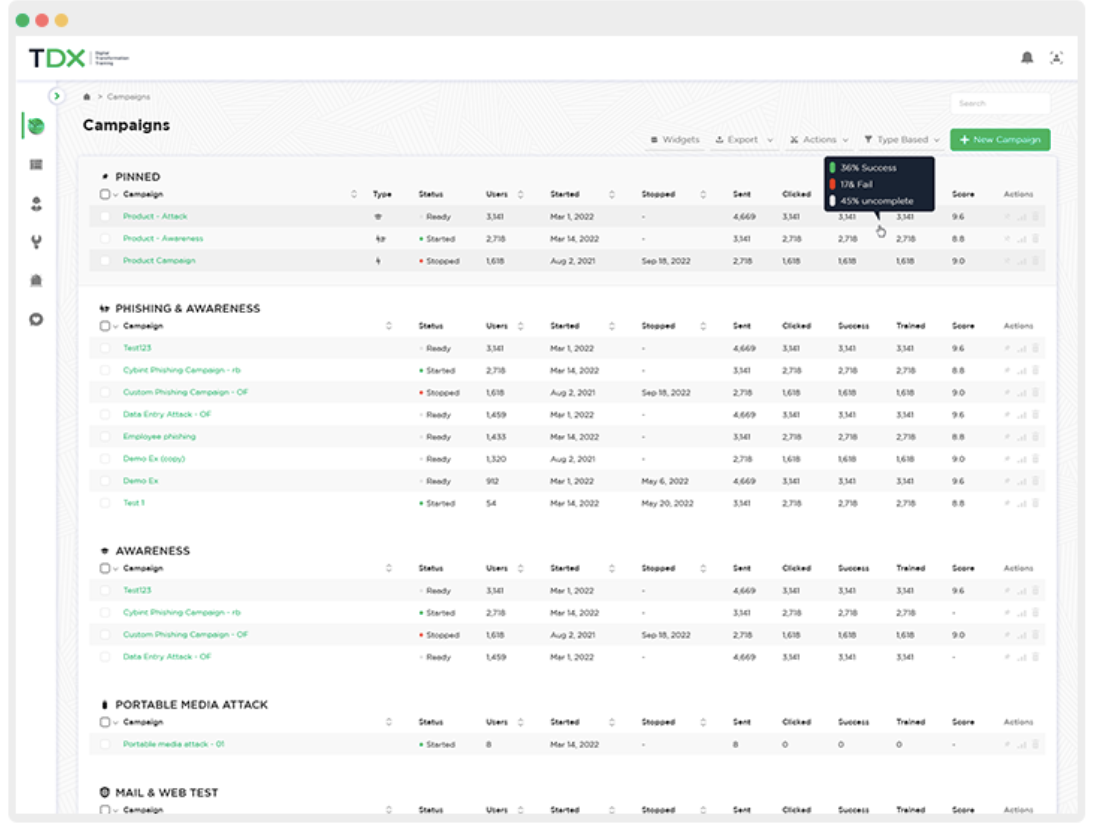Delete Product Campaign using trash icon
The width and height of the screenshot is (1096, 830).
pos(1035,261)
